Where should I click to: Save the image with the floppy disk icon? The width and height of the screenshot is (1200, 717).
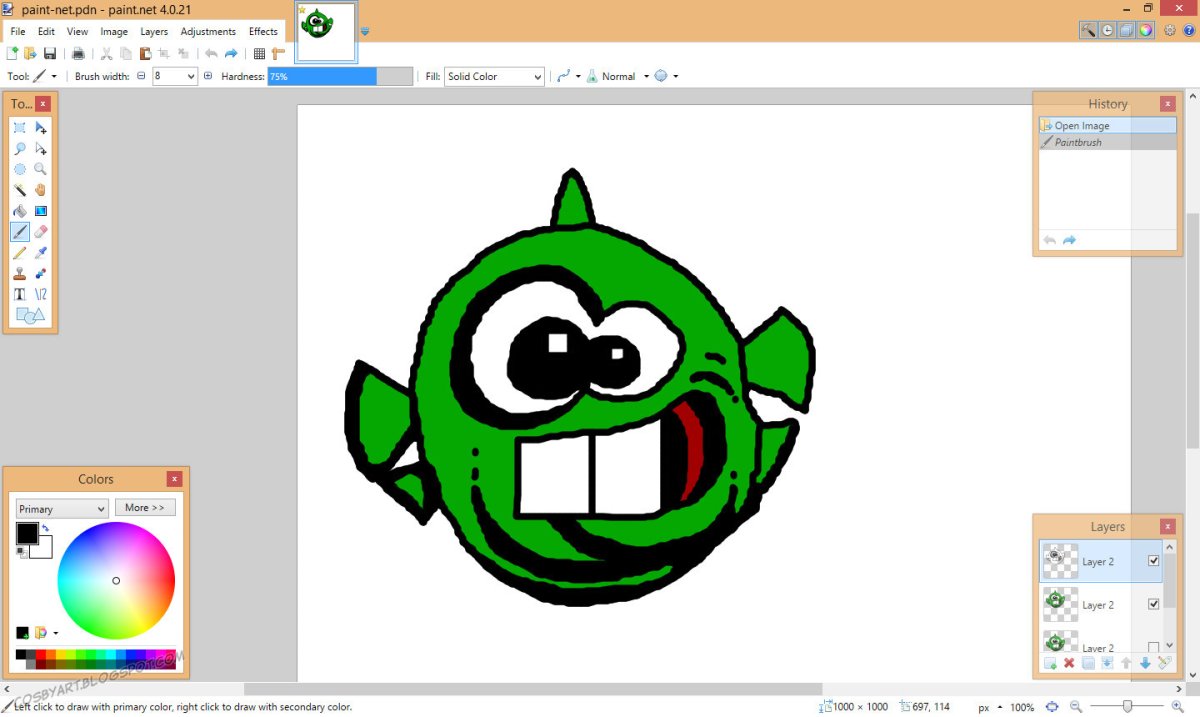[x=50, y=54]
